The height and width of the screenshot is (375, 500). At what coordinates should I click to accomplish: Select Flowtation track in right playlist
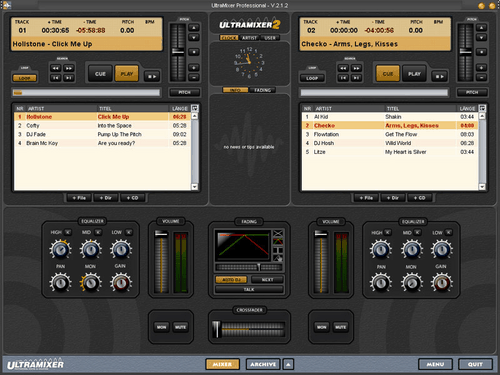point(390,134)
